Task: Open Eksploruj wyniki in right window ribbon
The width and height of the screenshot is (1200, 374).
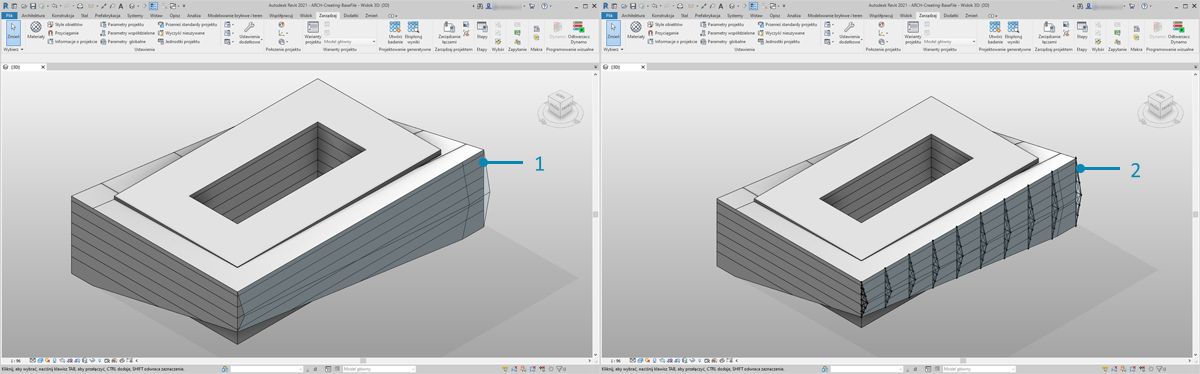Action: (x=1013, y=33)
